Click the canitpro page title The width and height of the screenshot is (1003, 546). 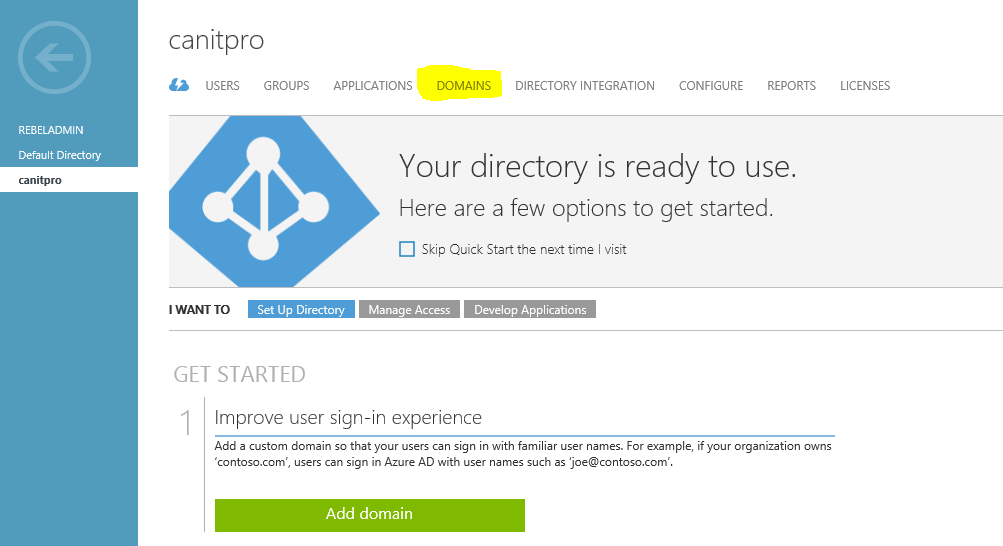(216, 40)
